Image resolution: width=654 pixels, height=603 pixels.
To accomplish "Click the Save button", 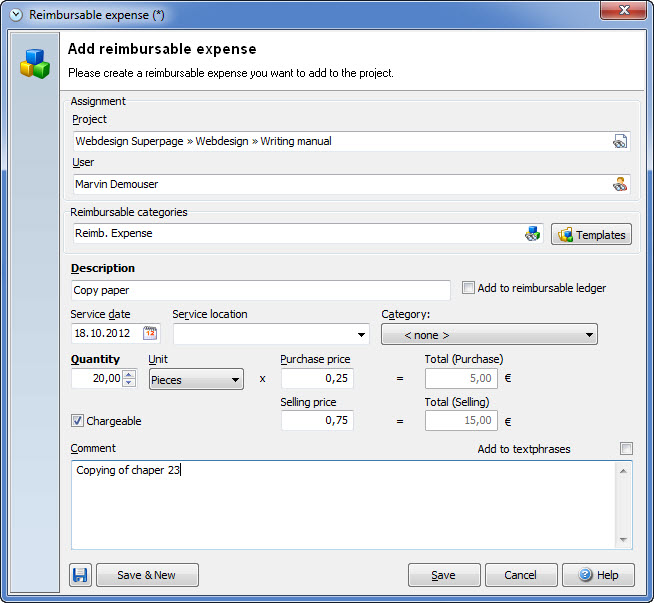I will tap(444, 575).
